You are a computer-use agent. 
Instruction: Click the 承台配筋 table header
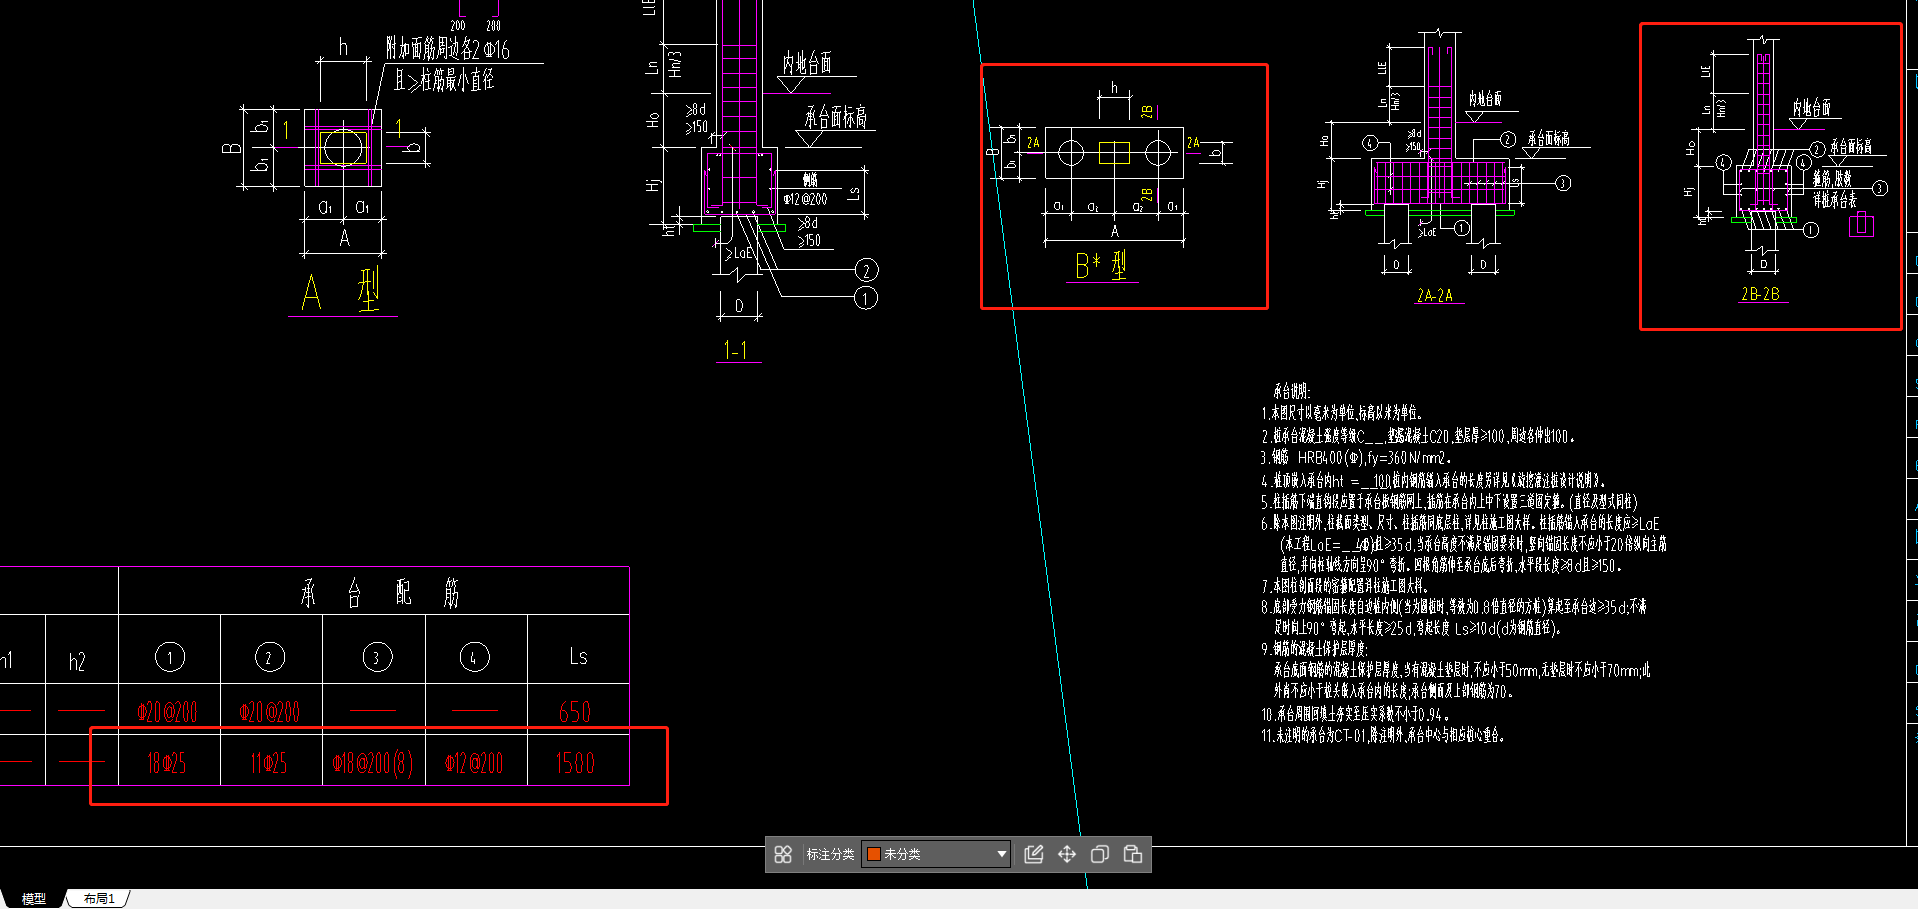[380, 593]
